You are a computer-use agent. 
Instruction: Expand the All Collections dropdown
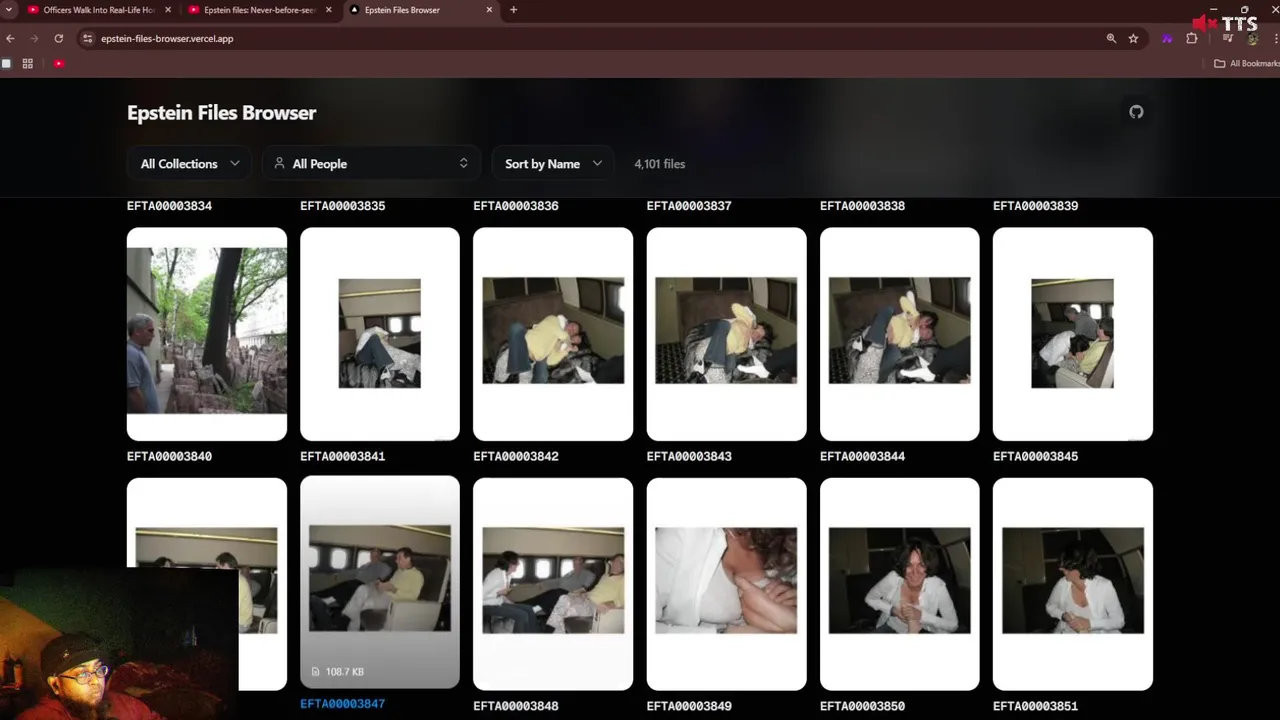[190, 163]
